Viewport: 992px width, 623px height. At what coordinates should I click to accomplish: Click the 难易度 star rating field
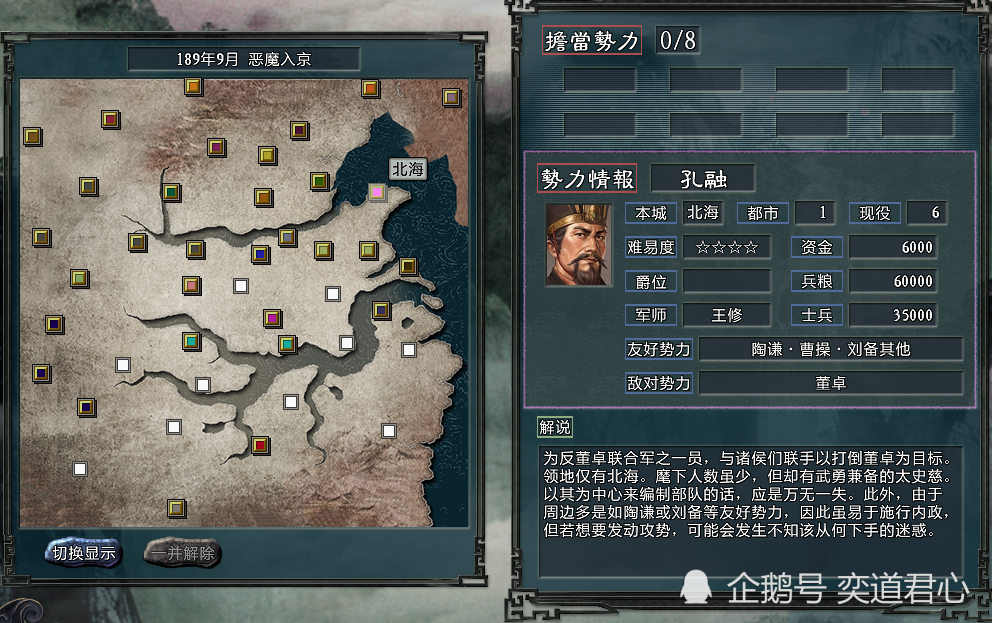click(727, 247)
